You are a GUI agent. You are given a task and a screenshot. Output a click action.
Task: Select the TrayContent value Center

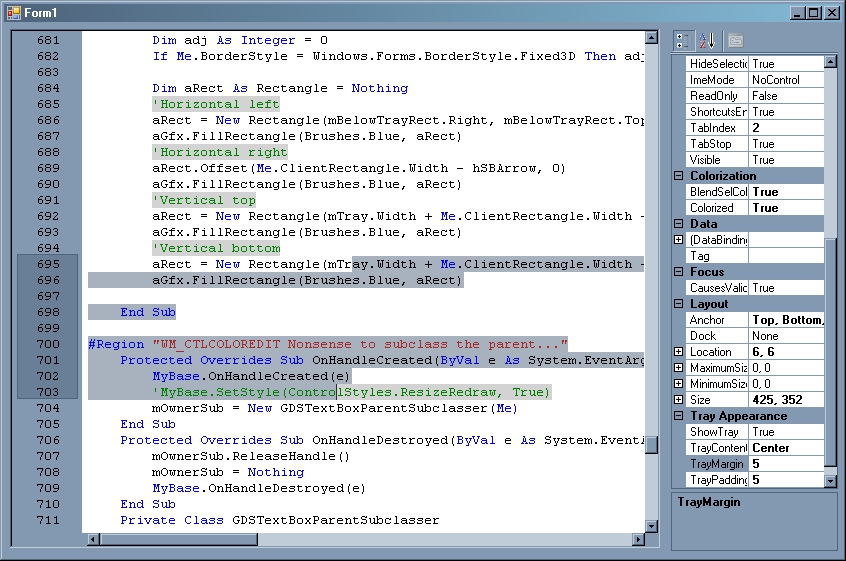pyautogui.click(x=786, y=448)
